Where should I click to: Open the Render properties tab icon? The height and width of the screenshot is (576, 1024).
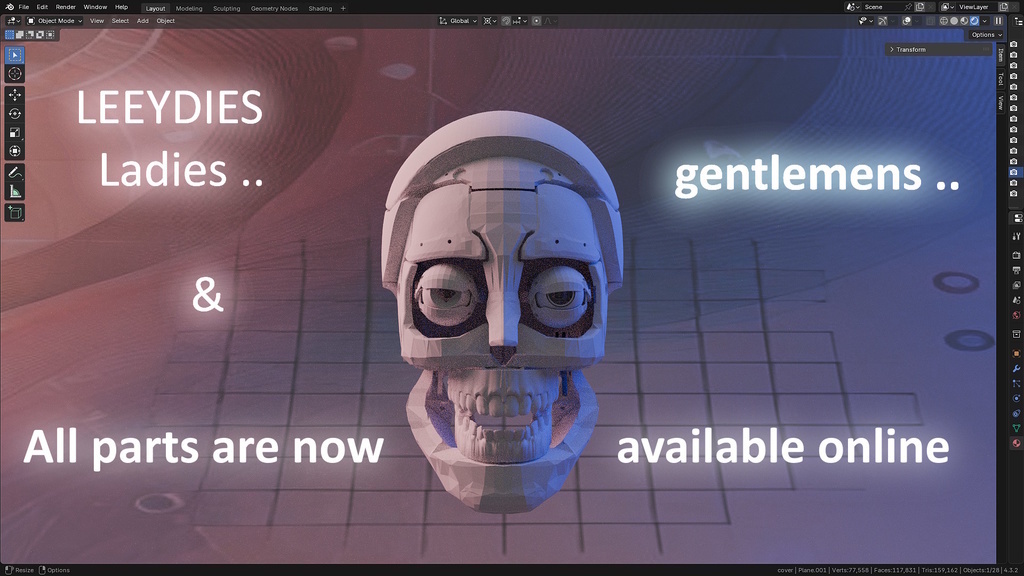tap(1016, 255)
